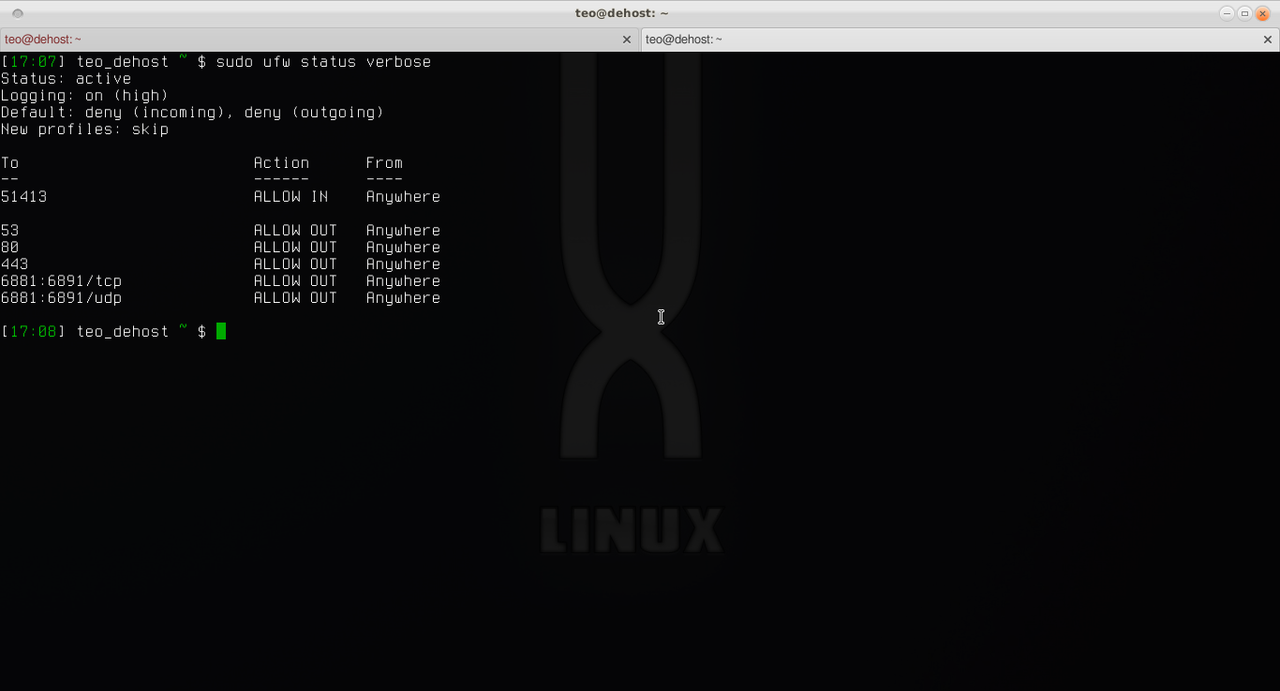Click the 'Logging: on (high)' line
Image resolution: width=1280 pixels, height=691 pixels.
click(84, 96)
